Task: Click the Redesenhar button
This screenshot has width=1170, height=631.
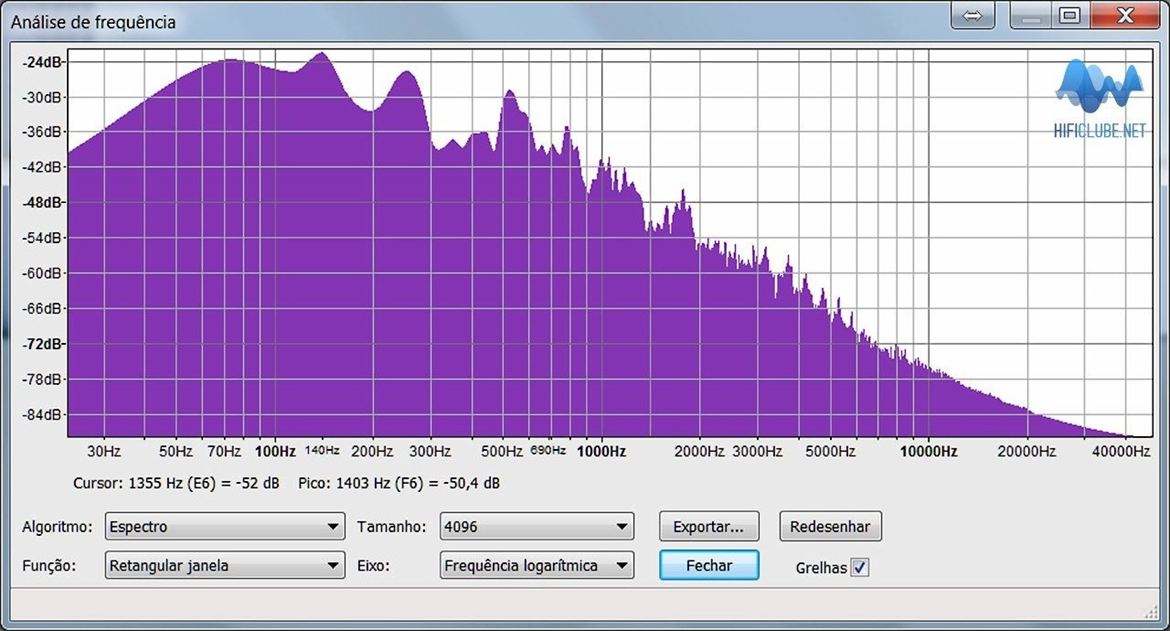Action: (x=830, y=526)
